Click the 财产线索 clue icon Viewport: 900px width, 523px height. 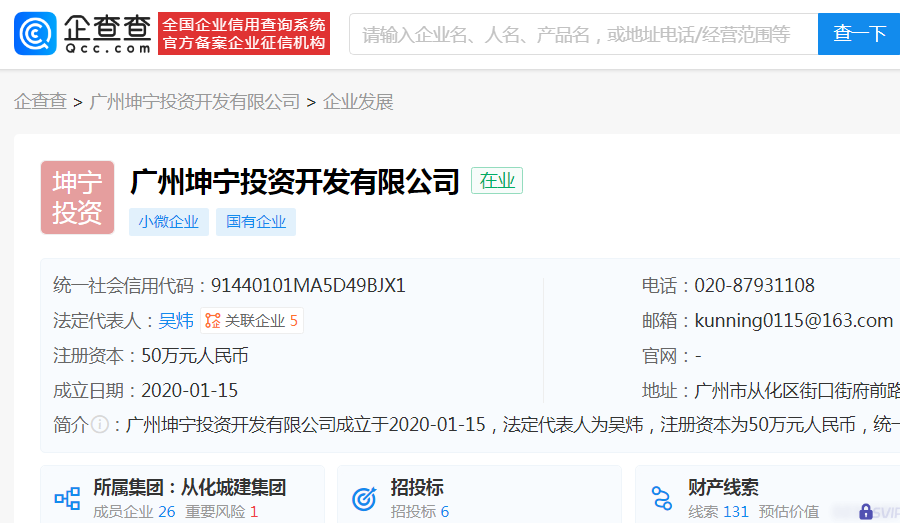pos(662,498)
